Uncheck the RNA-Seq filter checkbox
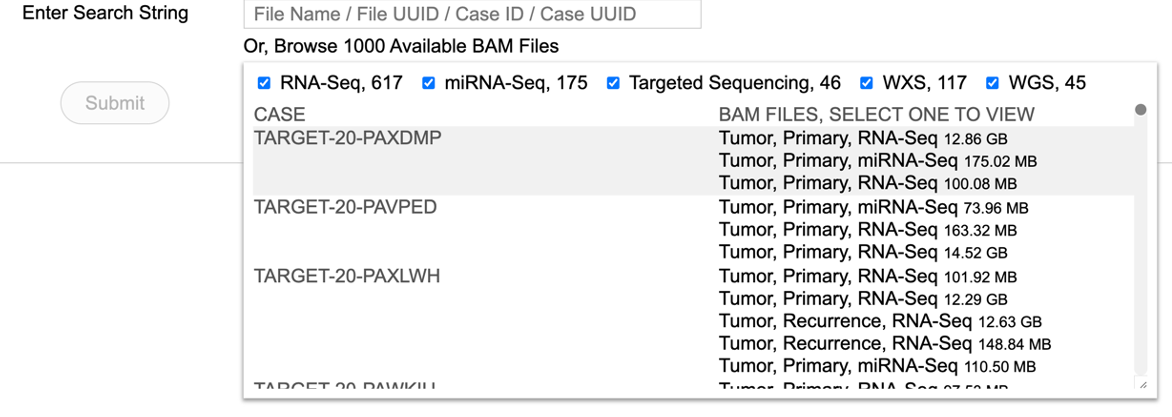This screenshot has height=417, width=1172. click(264, 83)
